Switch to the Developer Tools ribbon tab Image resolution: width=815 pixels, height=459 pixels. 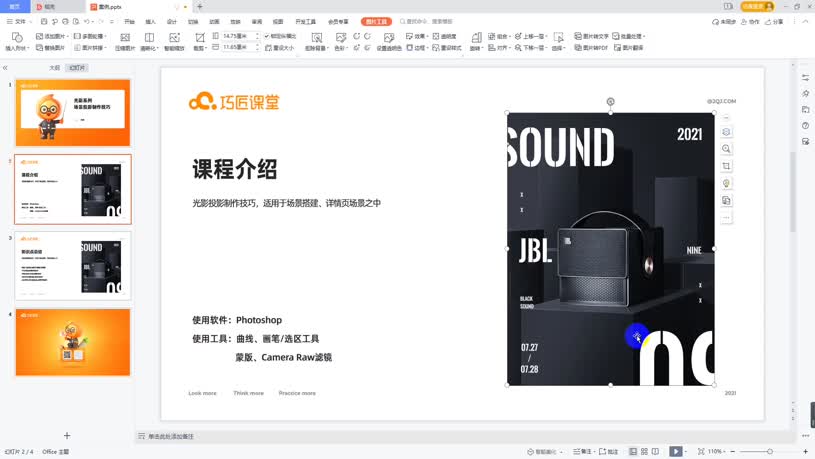tap(306, 21)
